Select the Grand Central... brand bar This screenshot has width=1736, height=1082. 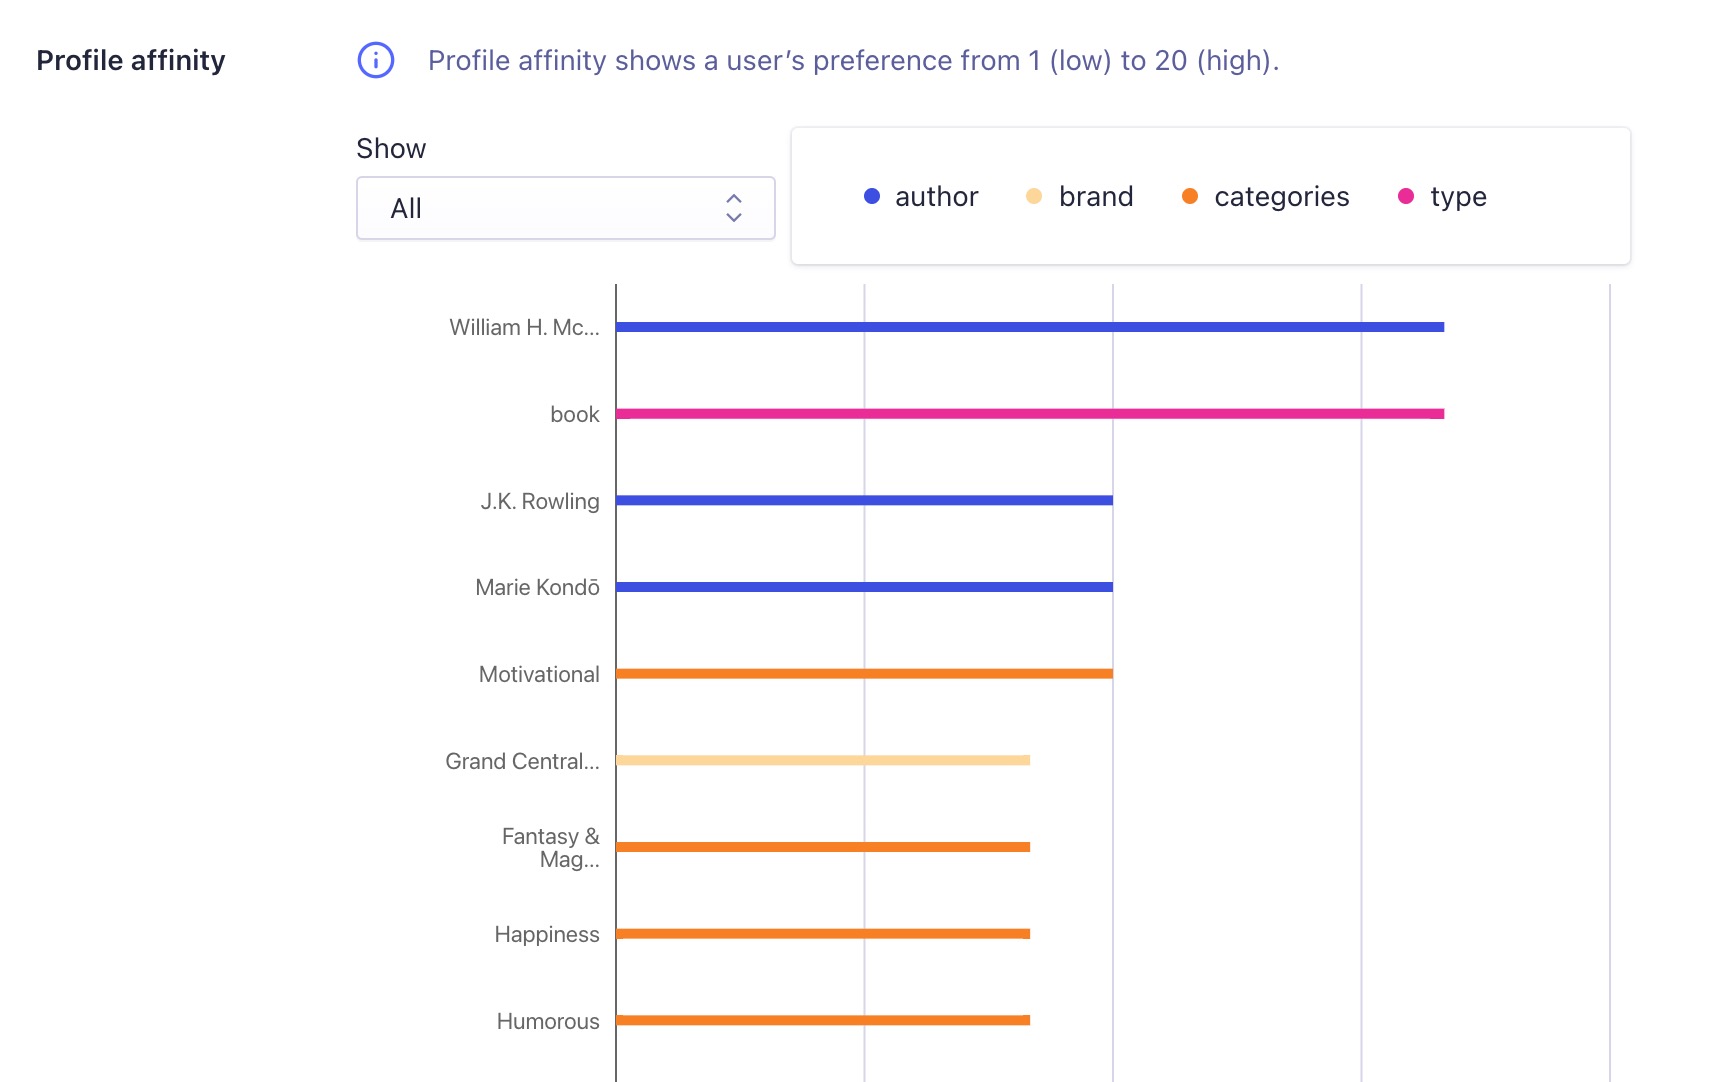[823, 760]
